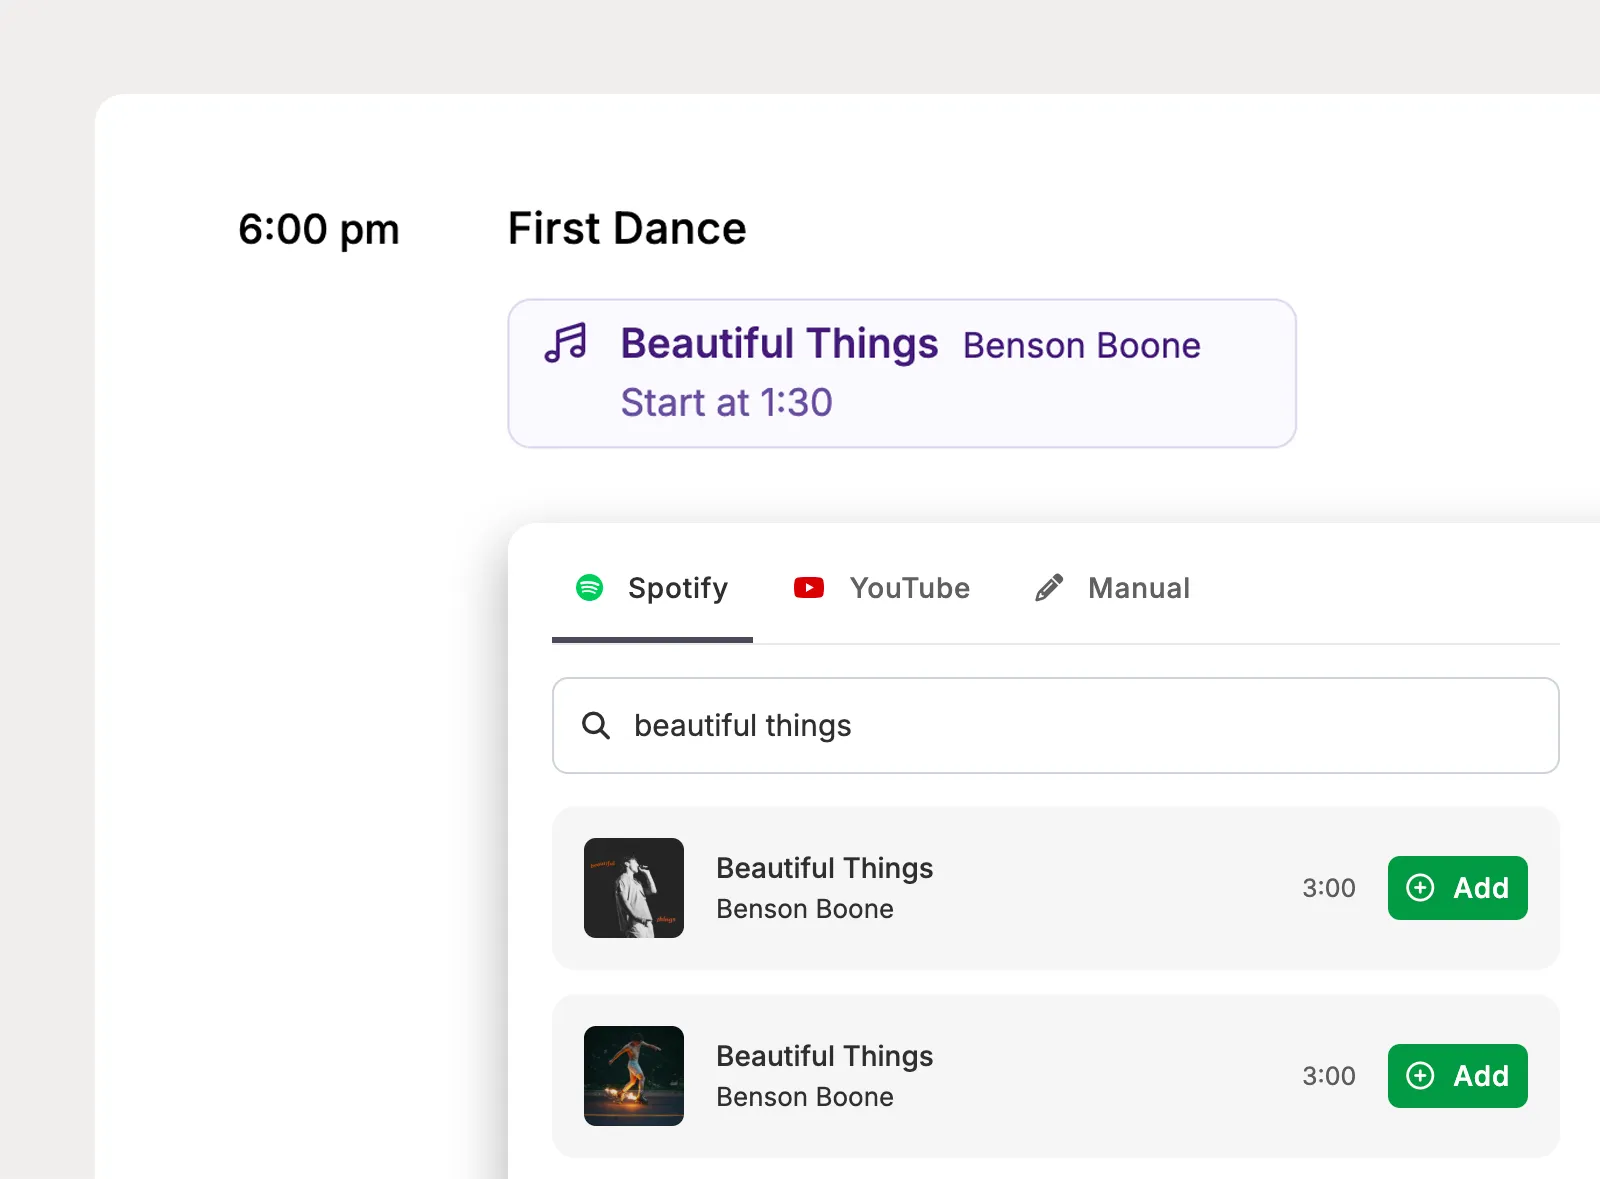Click the Spotify logo icon
This screenshot has height=1179, width=1600.
[590, 587]
